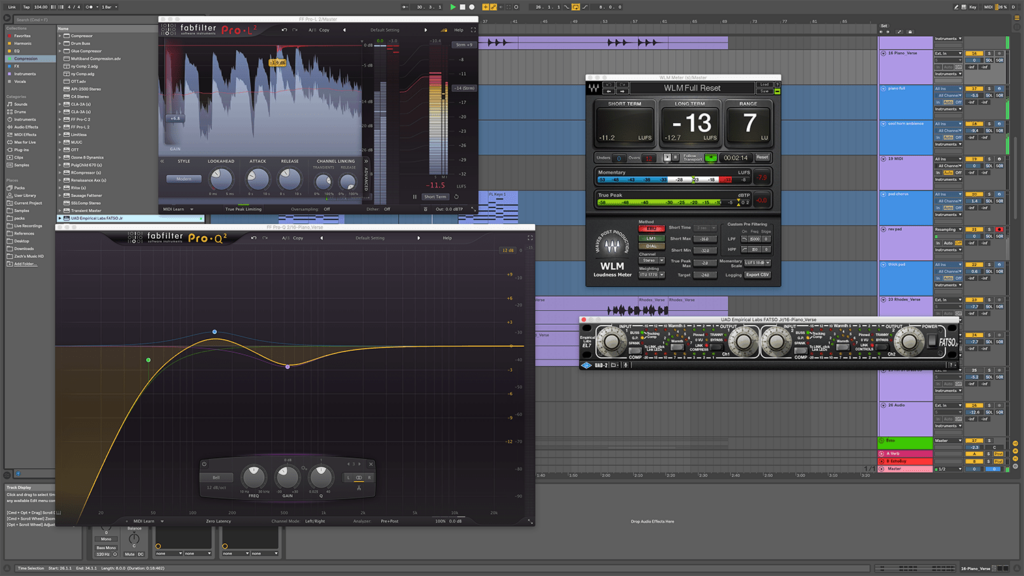Open the 1 Bar quantization dropdown
Screen dimensions: 1024x576
point(108,7)
